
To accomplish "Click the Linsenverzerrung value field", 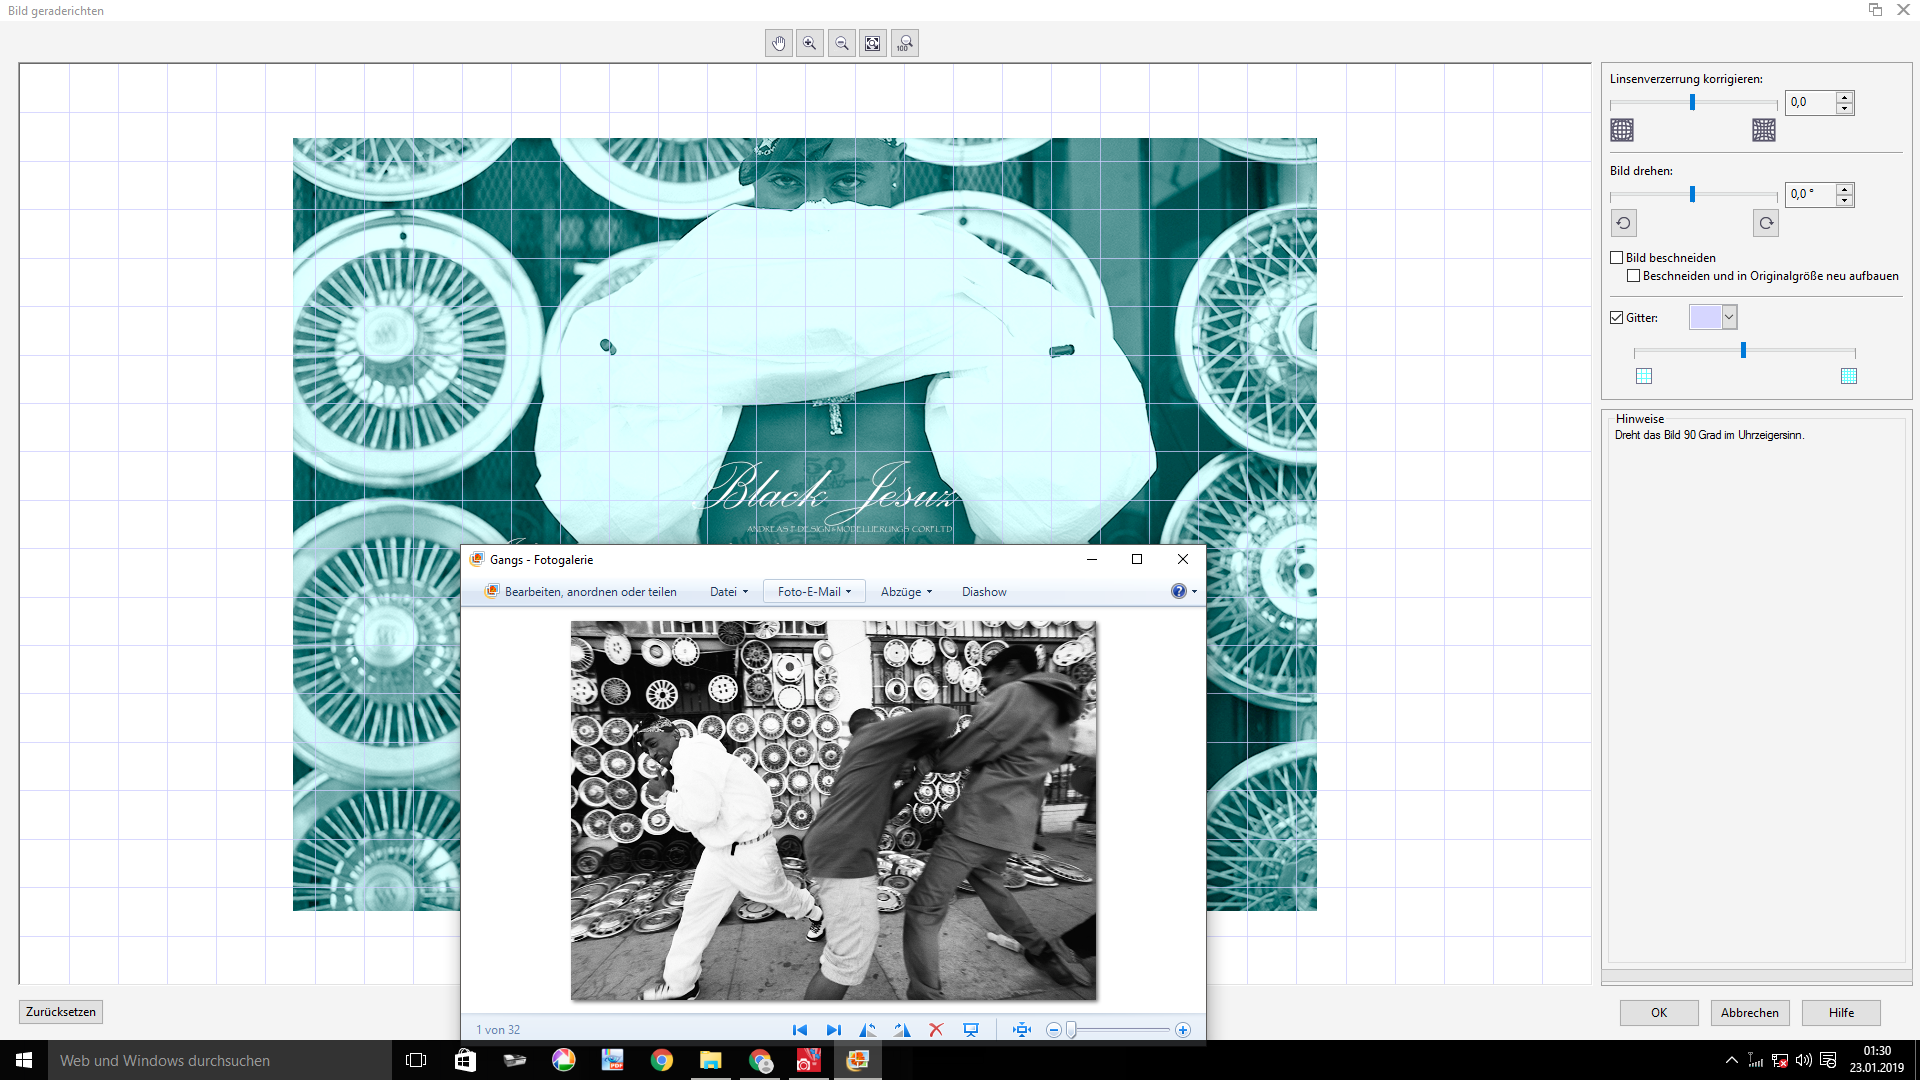I will [x=1811, y=102].
